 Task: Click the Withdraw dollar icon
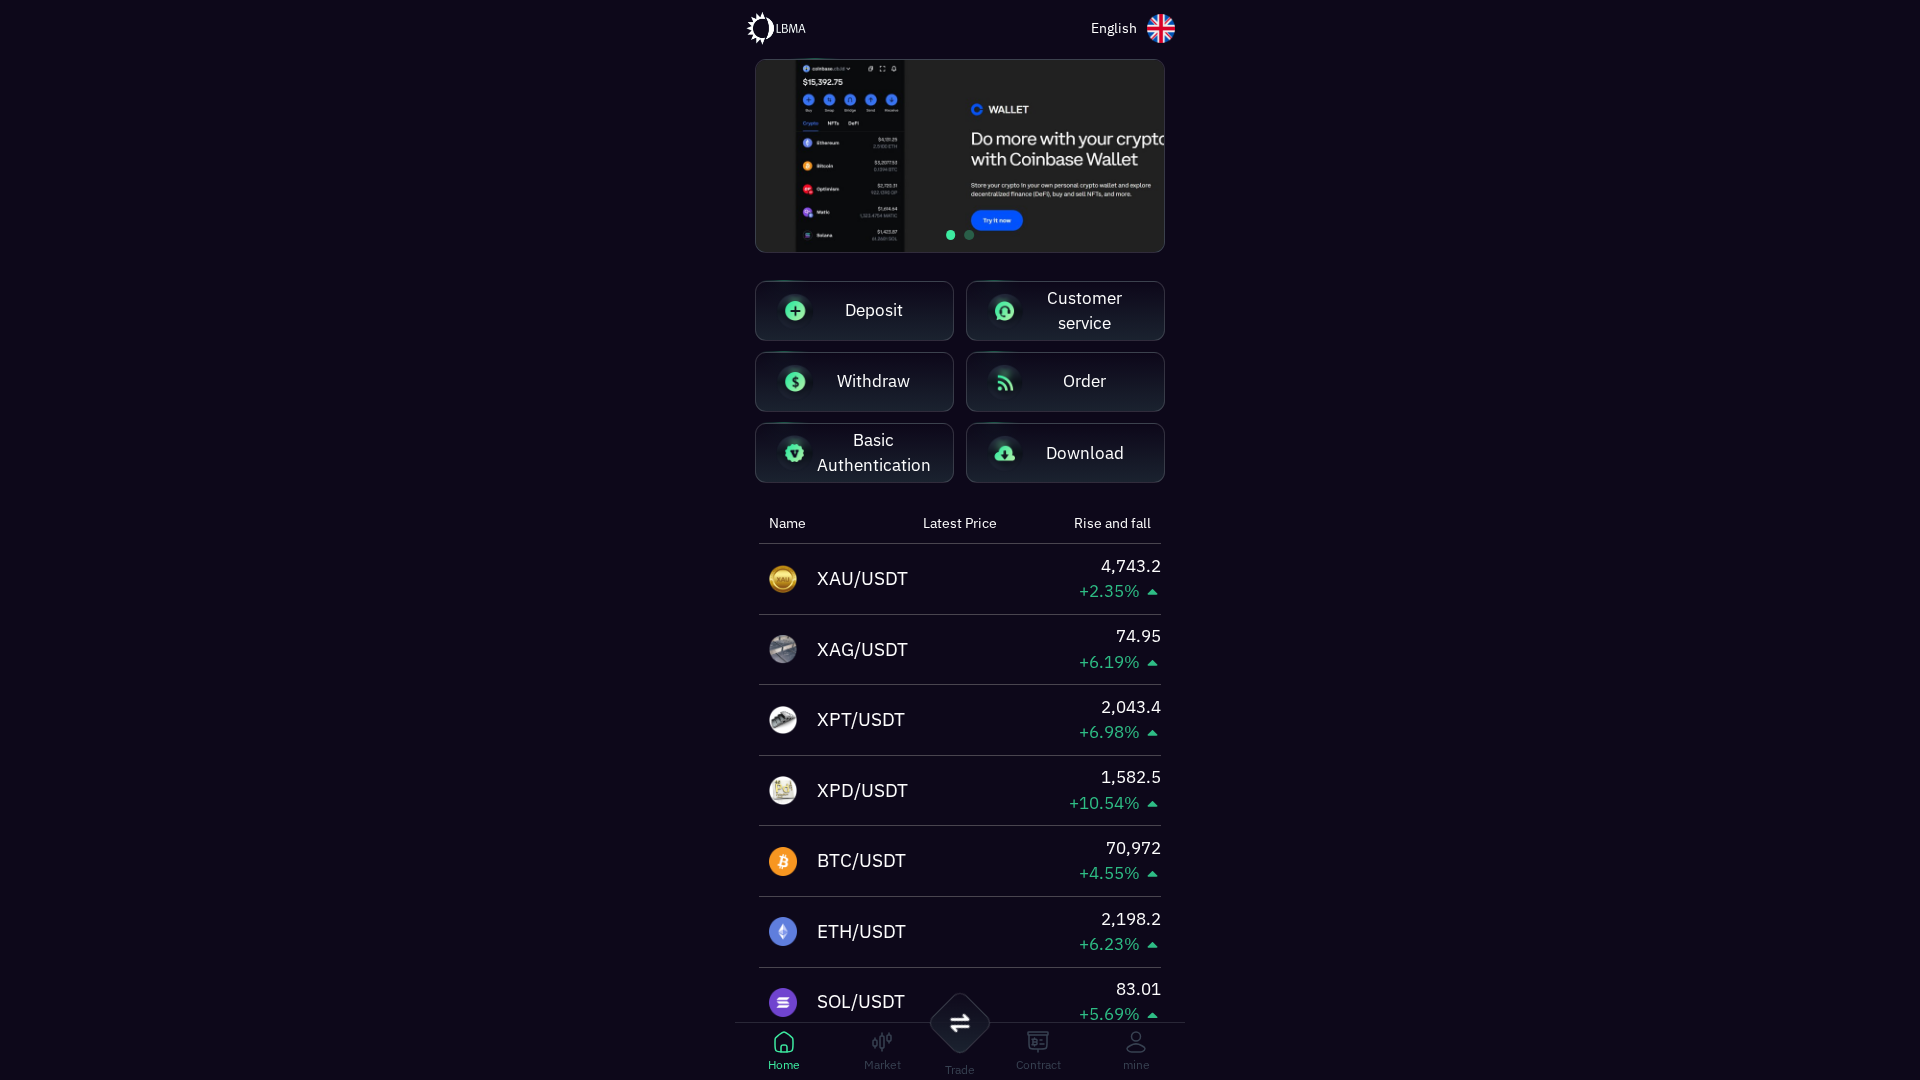coord(794,381)
